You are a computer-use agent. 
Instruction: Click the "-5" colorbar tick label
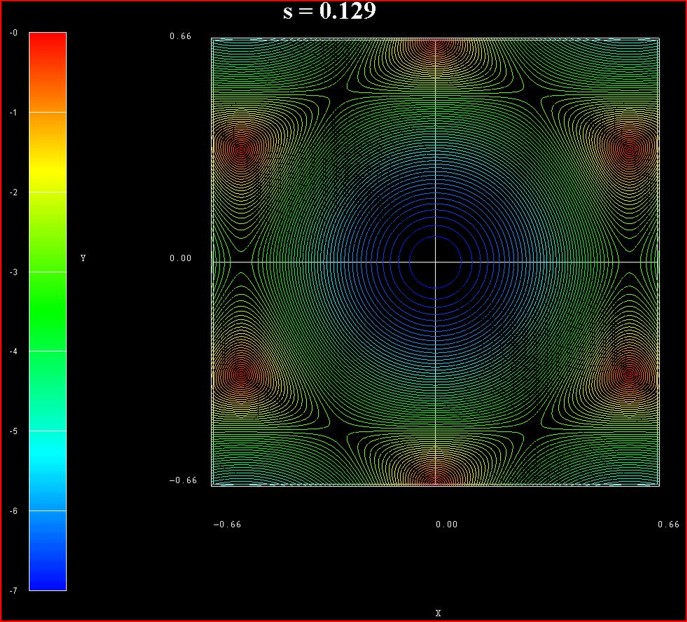point(13,431)
